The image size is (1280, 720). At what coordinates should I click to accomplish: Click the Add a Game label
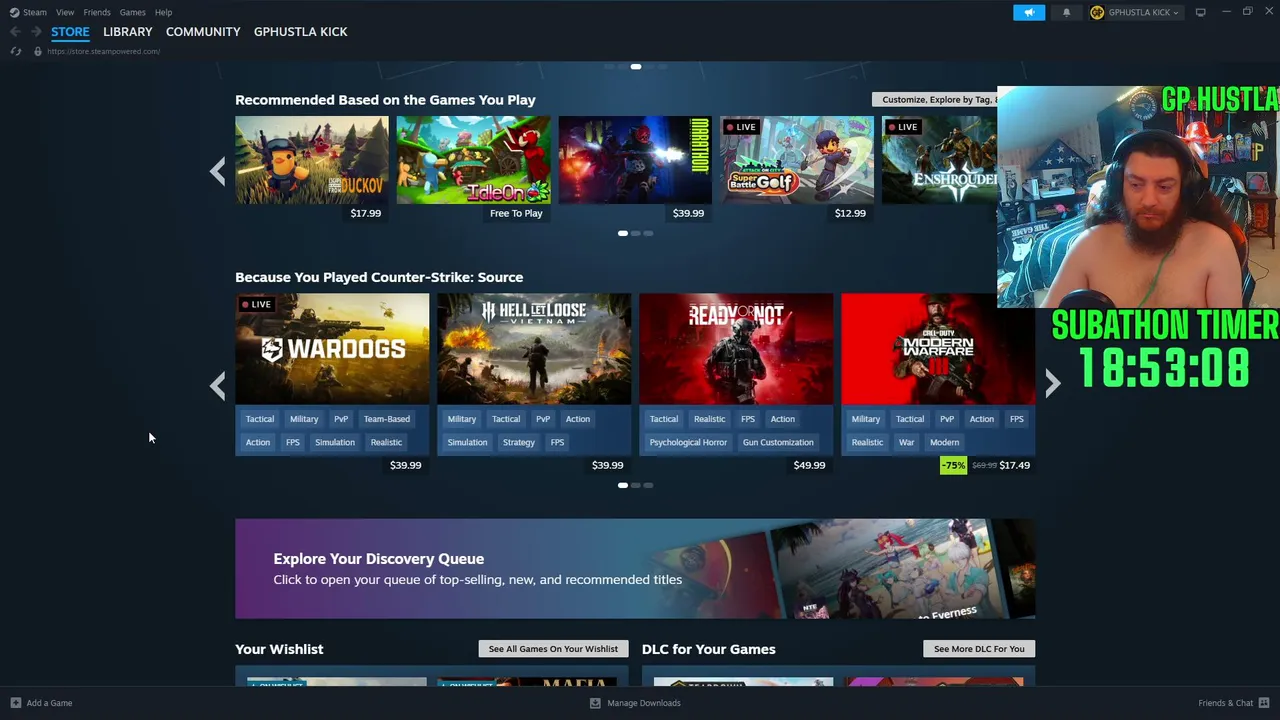pyautogui.click(x=49, y=703)
